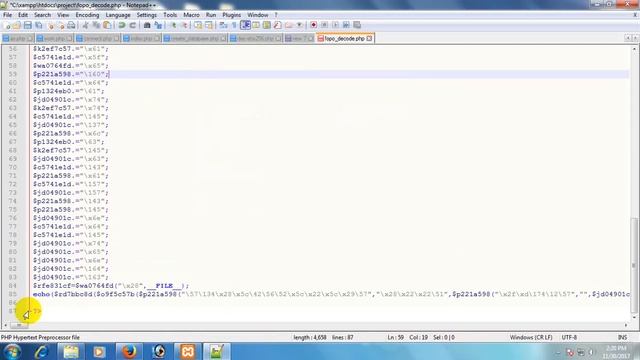The width and height of the screenshot is (640, 360).
Task: Toggle Show All Characters pilcrow icon
Action: point(234,25)
